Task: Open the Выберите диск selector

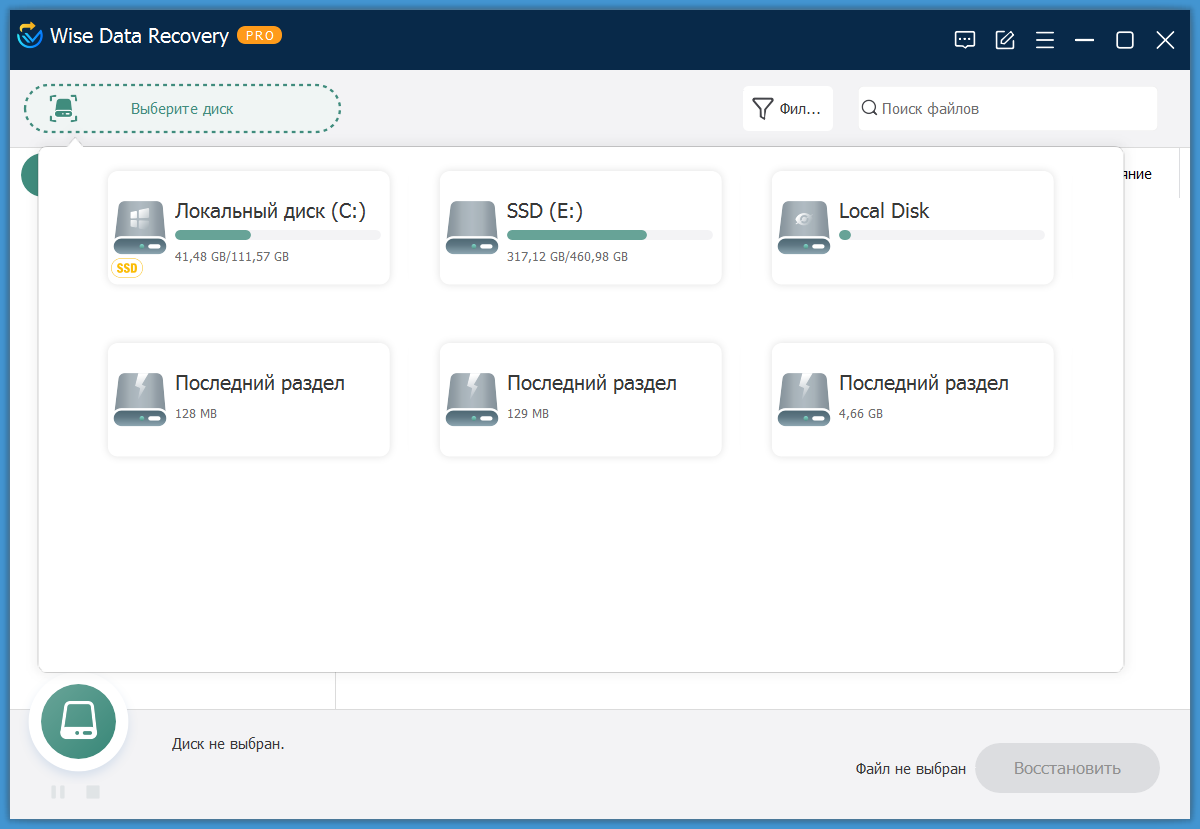Action: pyautogui.click(x=182, y=108)
